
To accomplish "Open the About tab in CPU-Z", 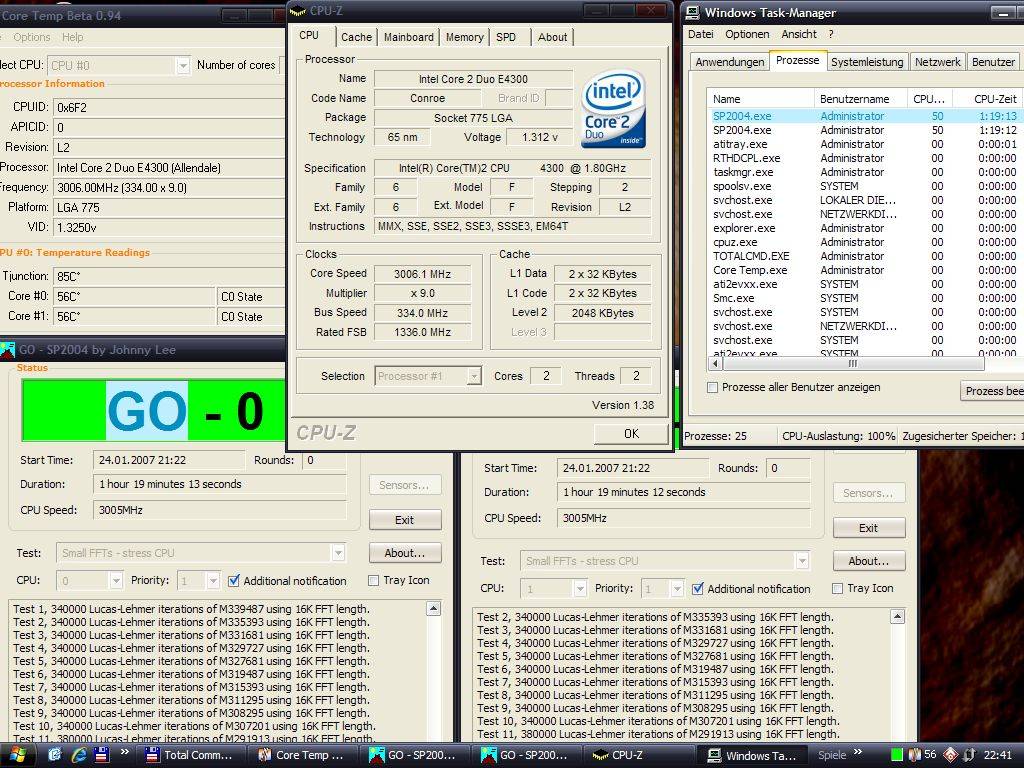I will coord(552,37).
